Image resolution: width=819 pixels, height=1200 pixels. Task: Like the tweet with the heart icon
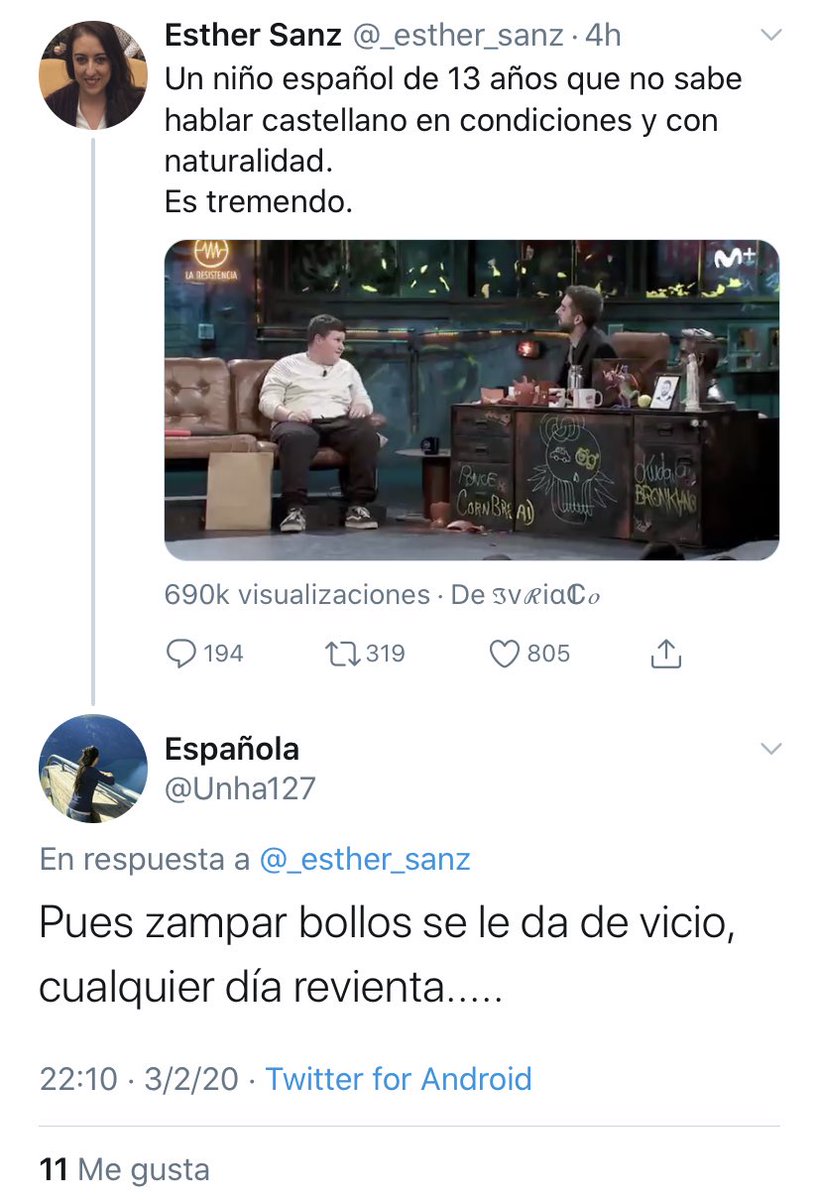pos(505,654)
